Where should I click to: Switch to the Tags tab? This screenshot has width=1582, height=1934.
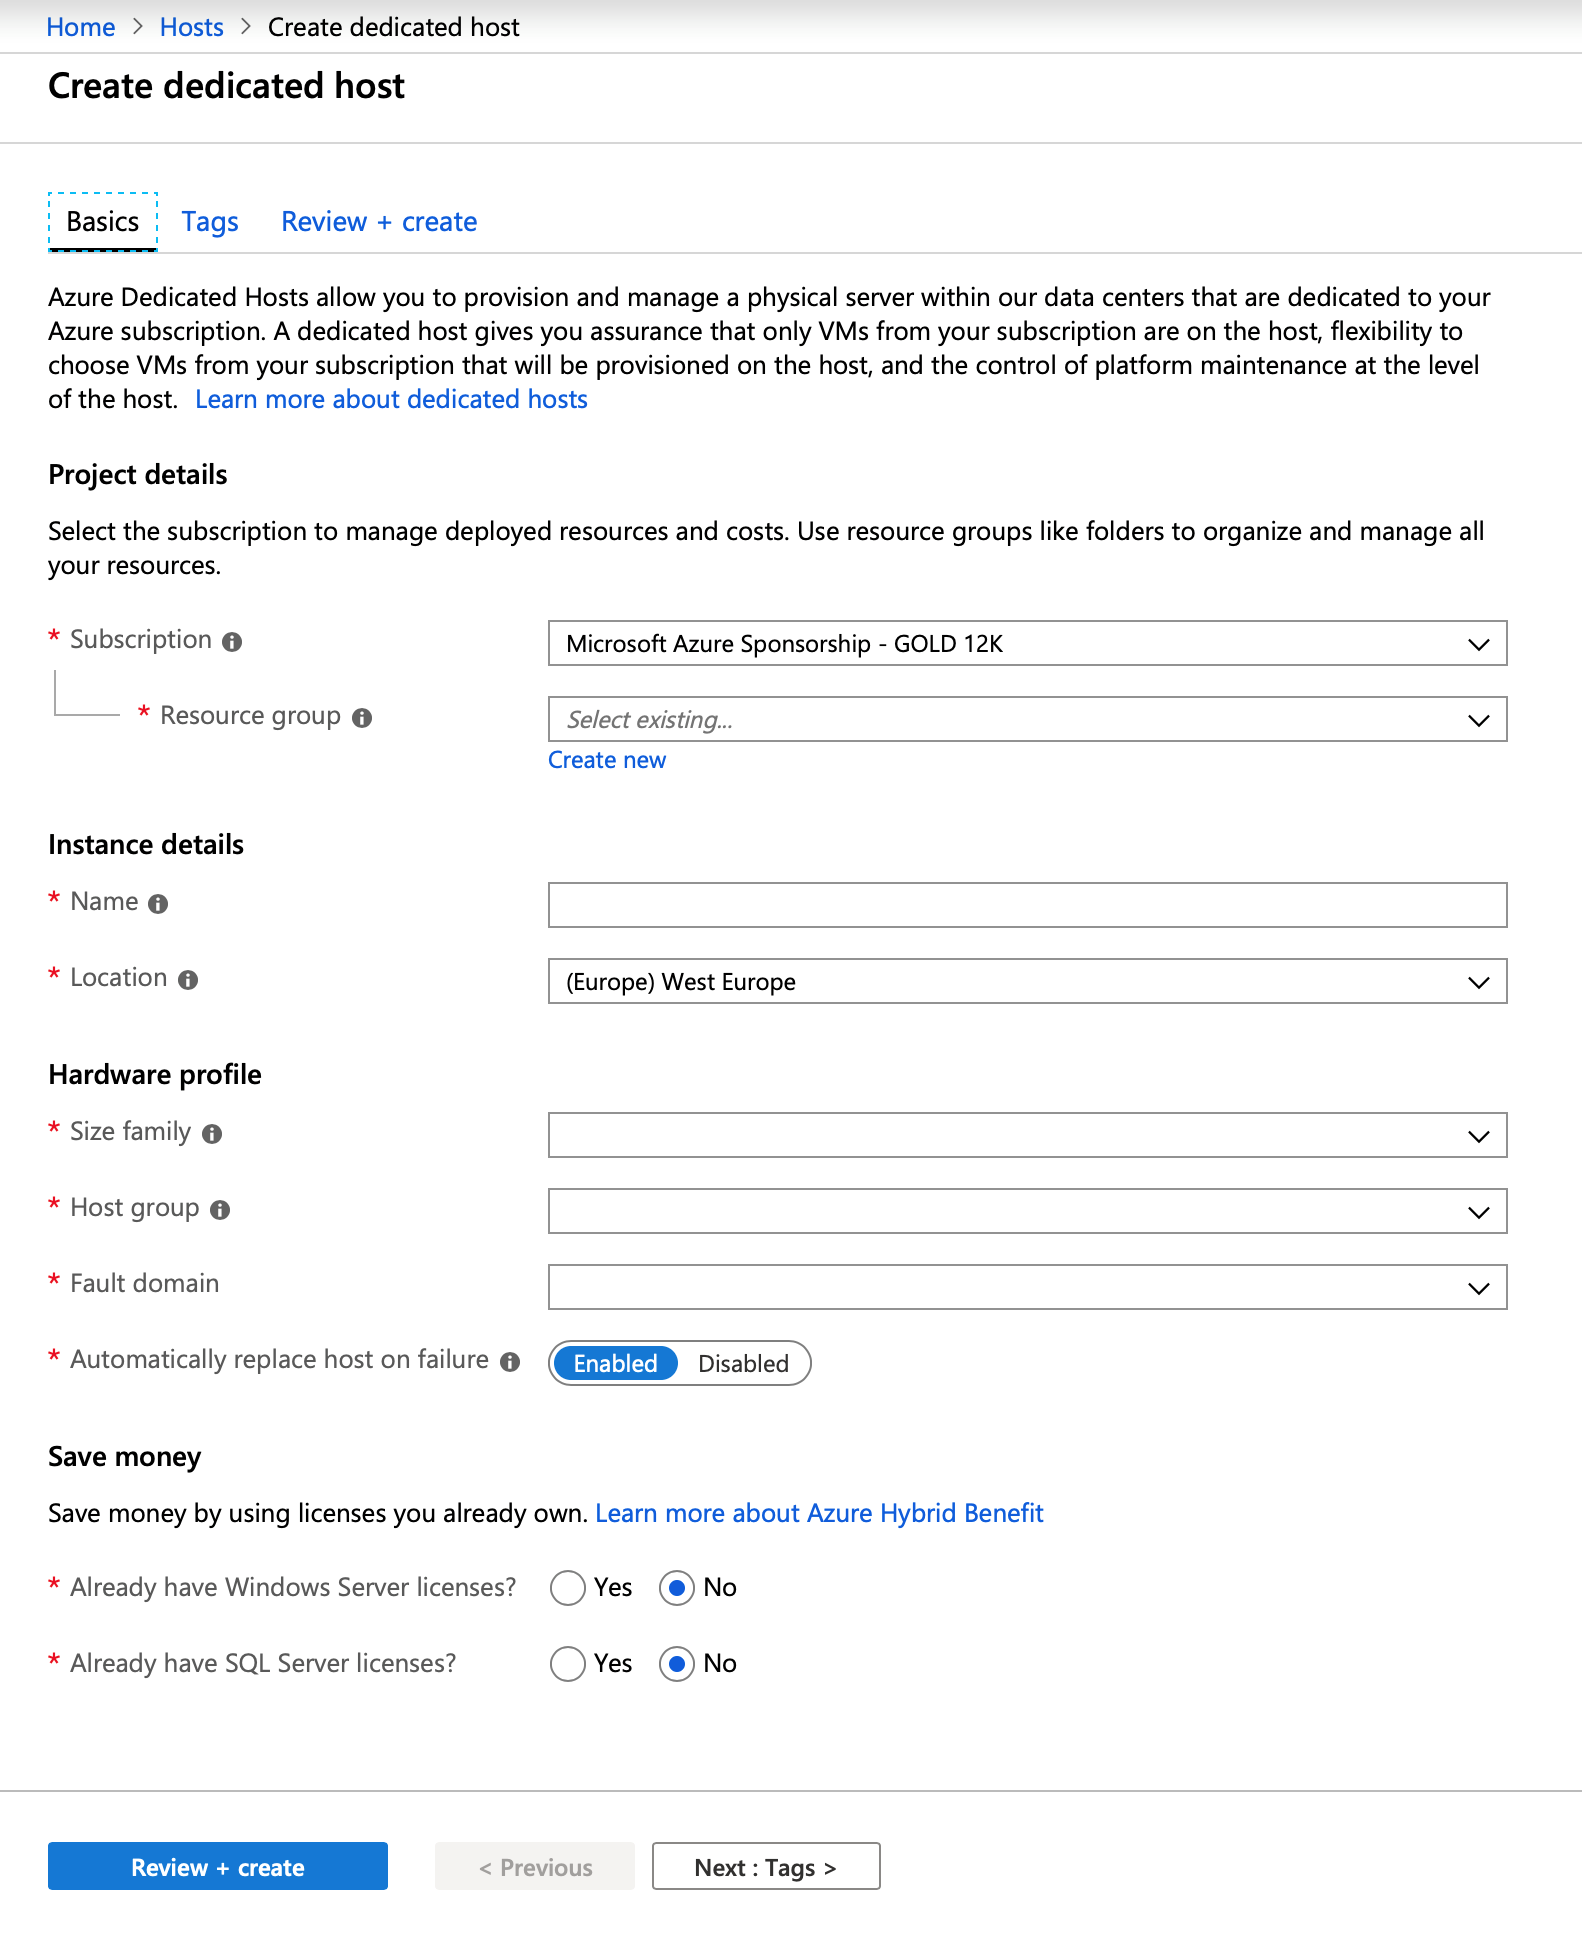(x=210, y=222)
